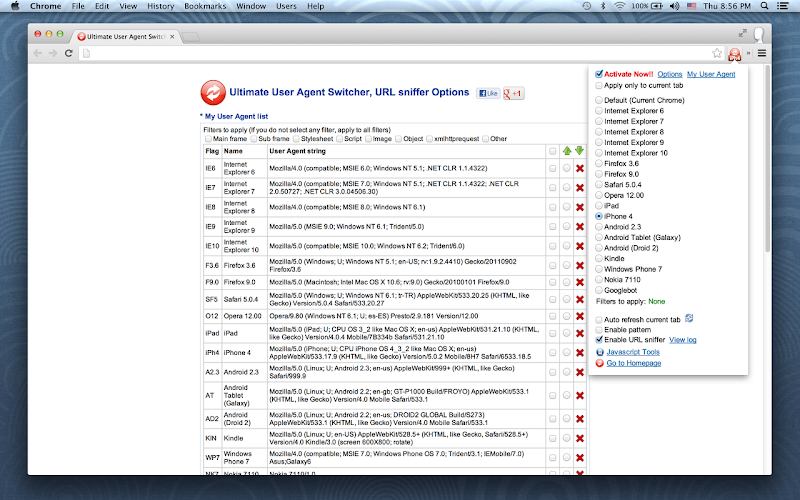
Task: Enable Auto refresh current tab checkbox
Action: coord(599,320)
